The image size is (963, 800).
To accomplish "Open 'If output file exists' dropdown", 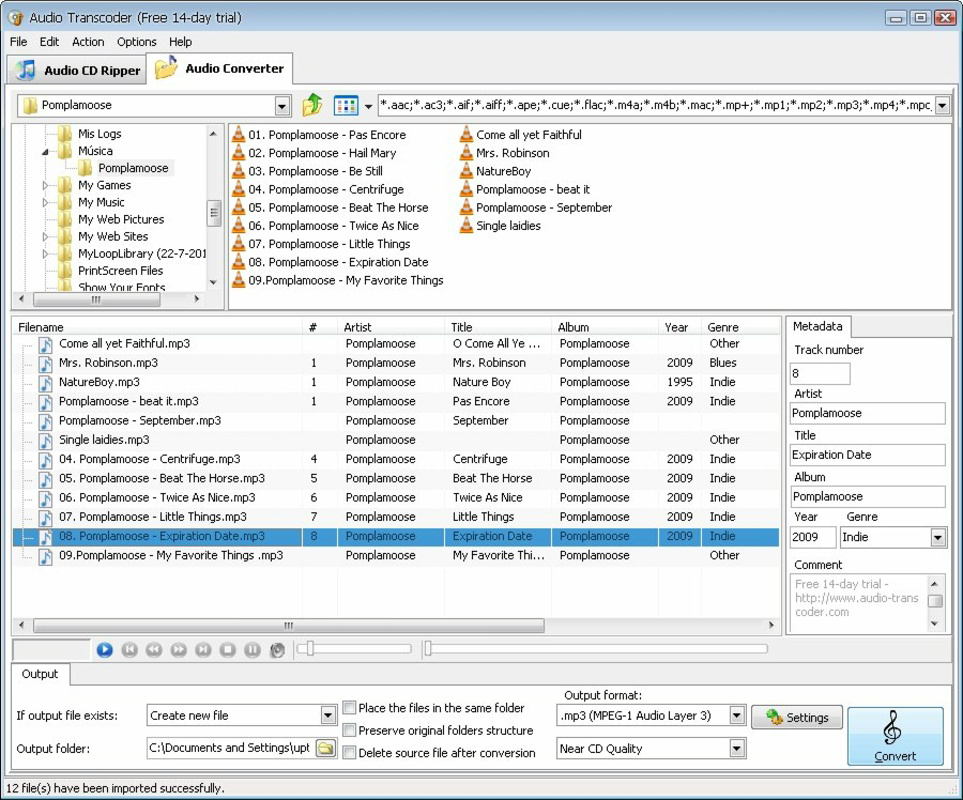I will pos(328,715).
